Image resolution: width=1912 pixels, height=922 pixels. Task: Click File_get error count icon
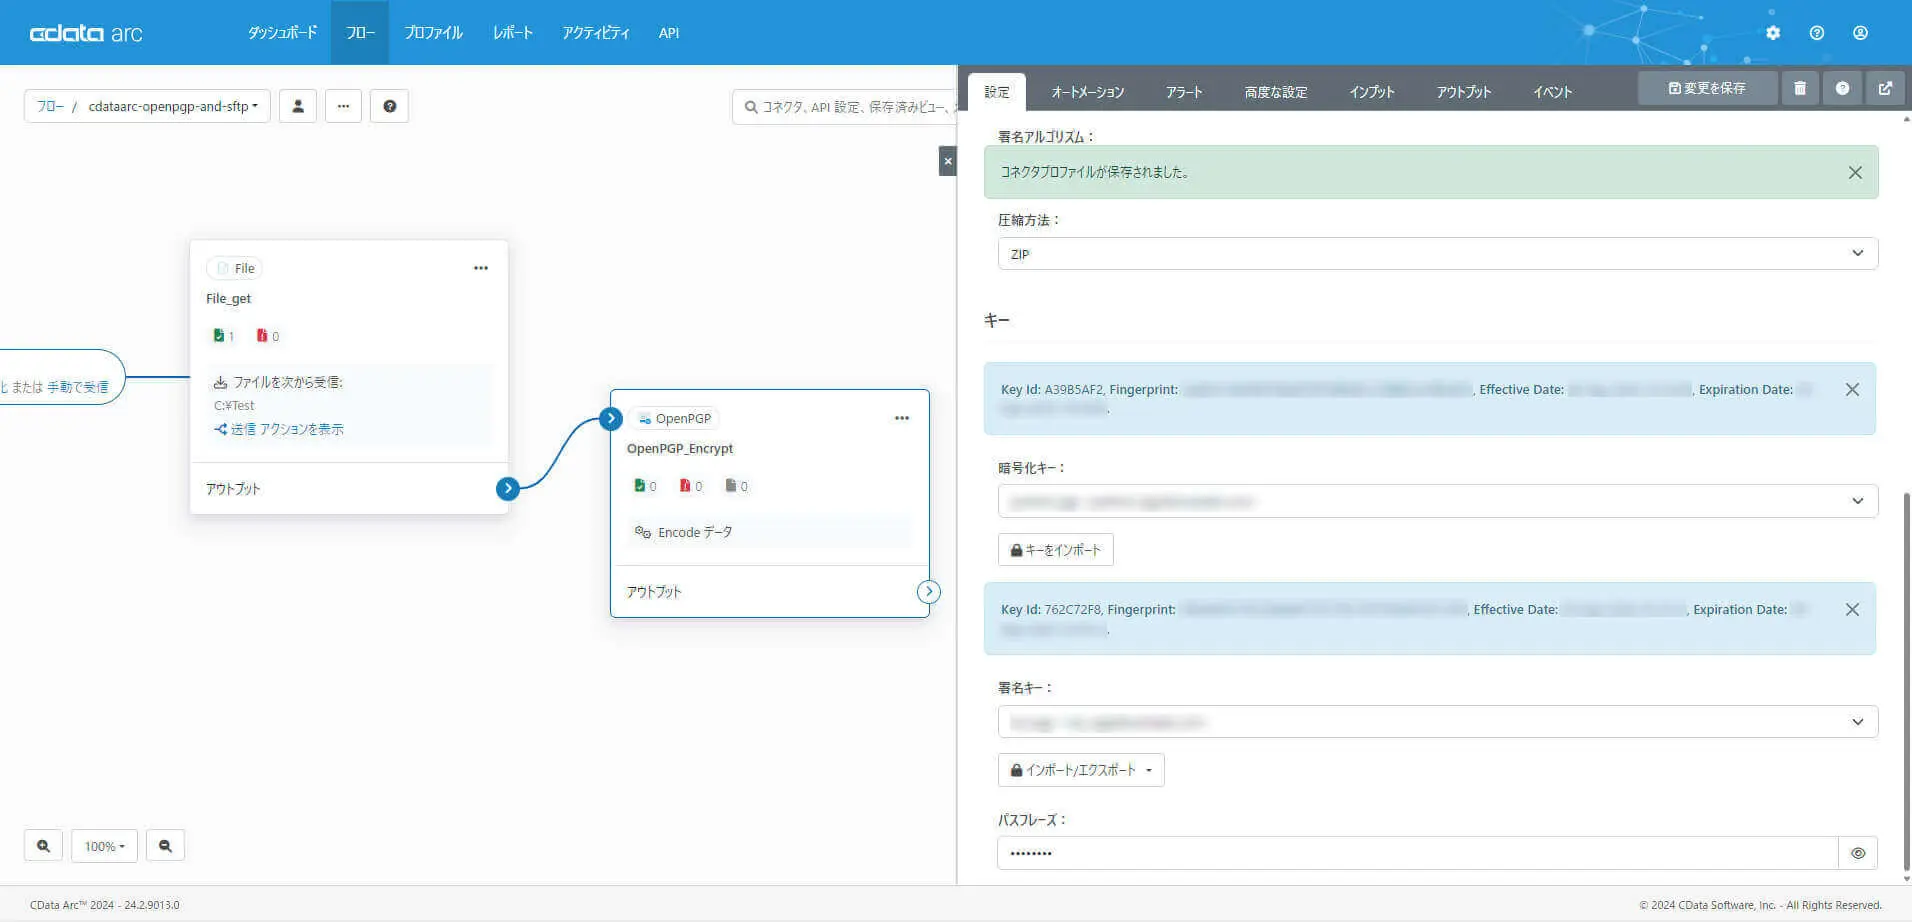[x=262, y=336]
